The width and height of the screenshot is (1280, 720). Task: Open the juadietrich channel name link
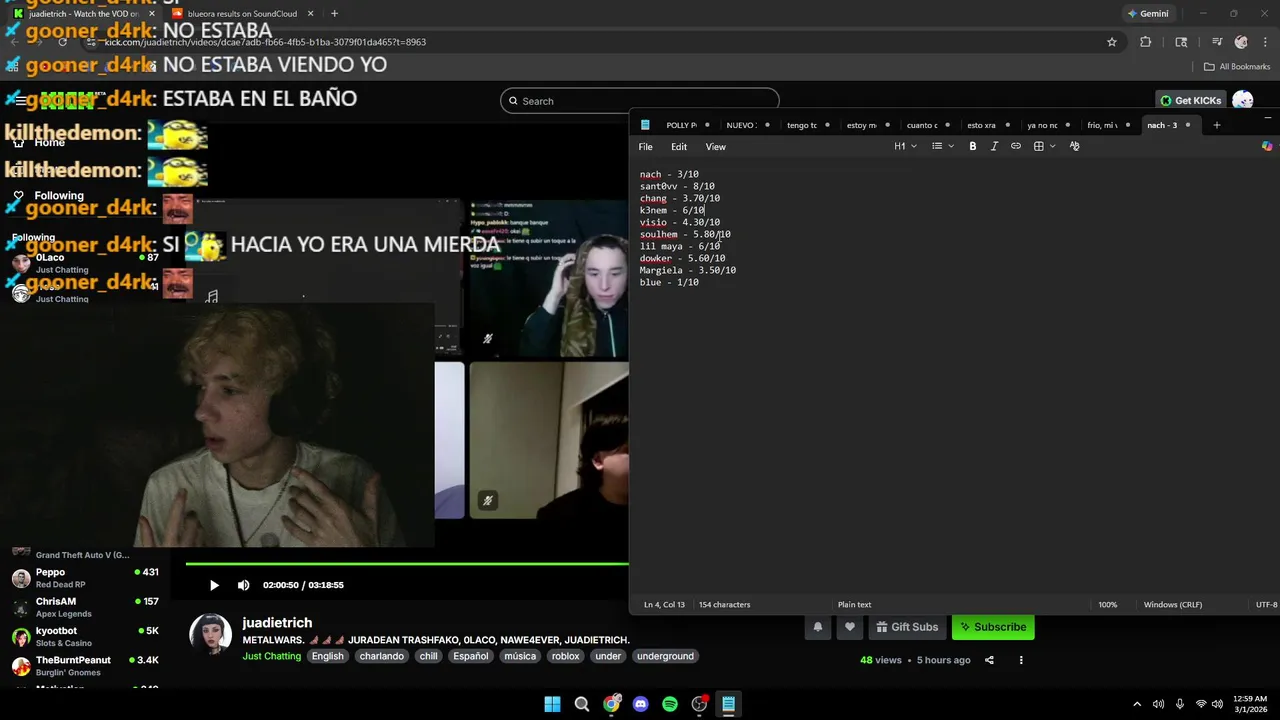(277, 622)
